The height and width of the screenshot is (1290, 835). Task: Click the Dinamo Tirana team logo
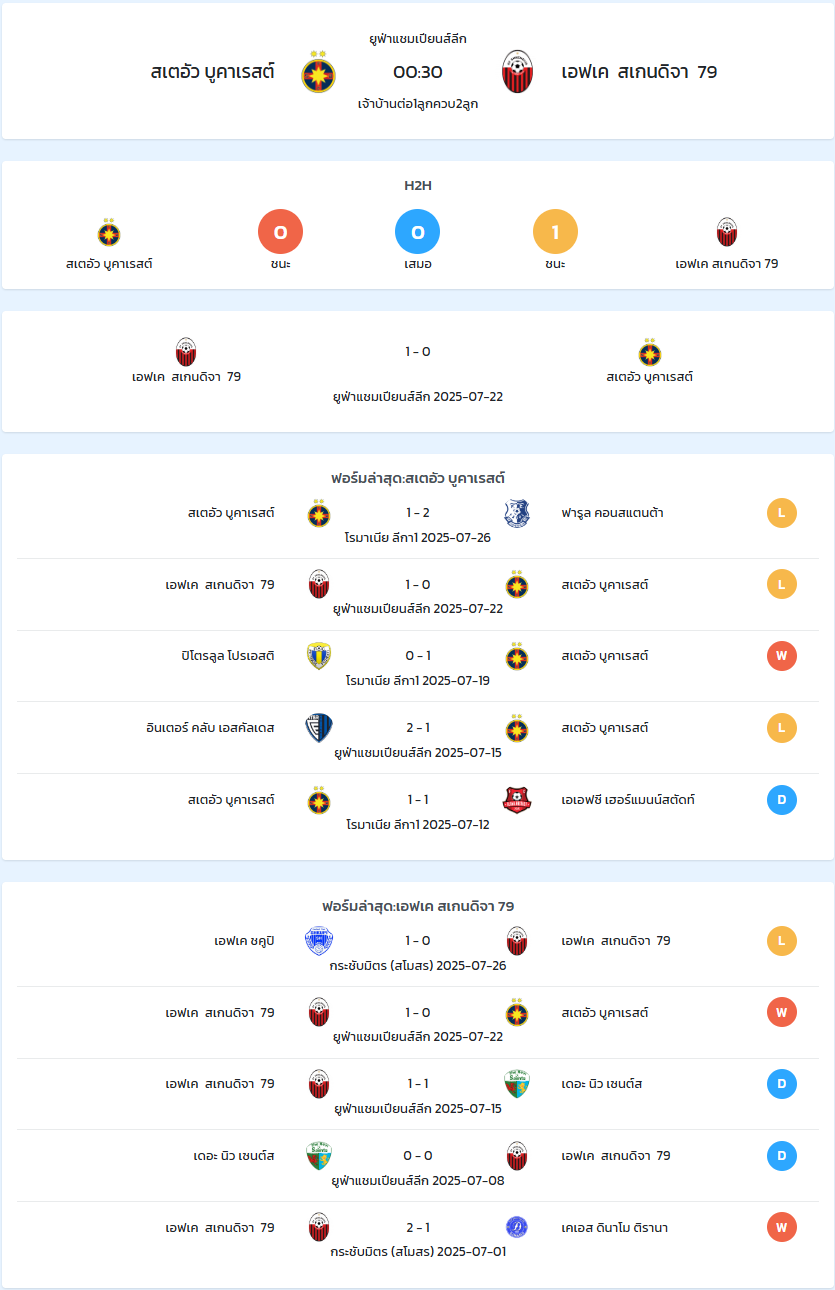(x=517, y=1227)
